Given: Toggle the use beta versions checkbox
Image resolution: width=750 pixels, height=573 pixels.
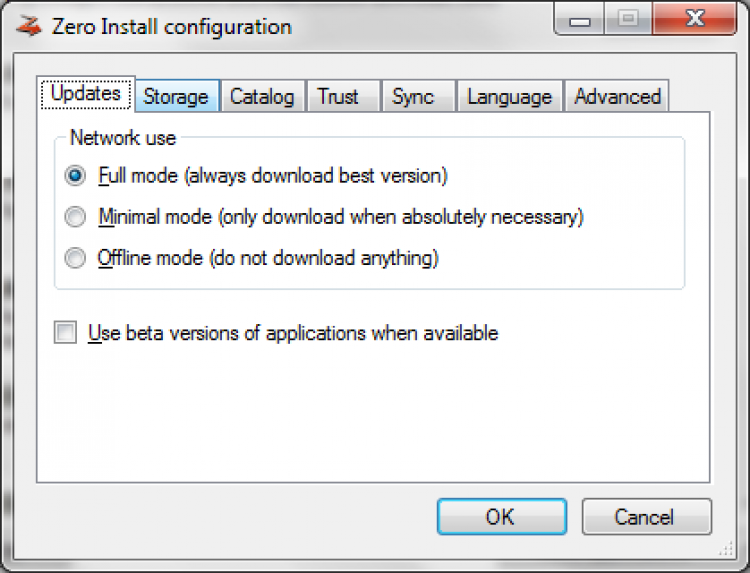Looking at the screenshot, I should click(66, 333).
